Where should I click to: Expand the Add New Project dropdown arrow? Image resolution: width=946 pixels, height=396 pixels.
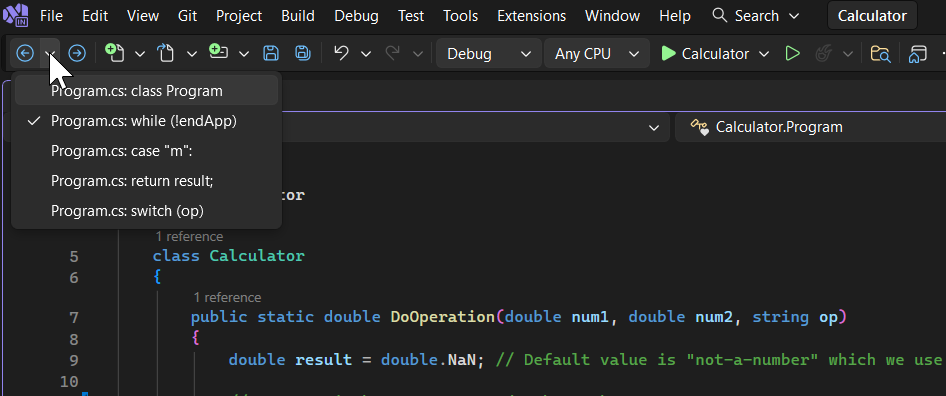point(244,54)
